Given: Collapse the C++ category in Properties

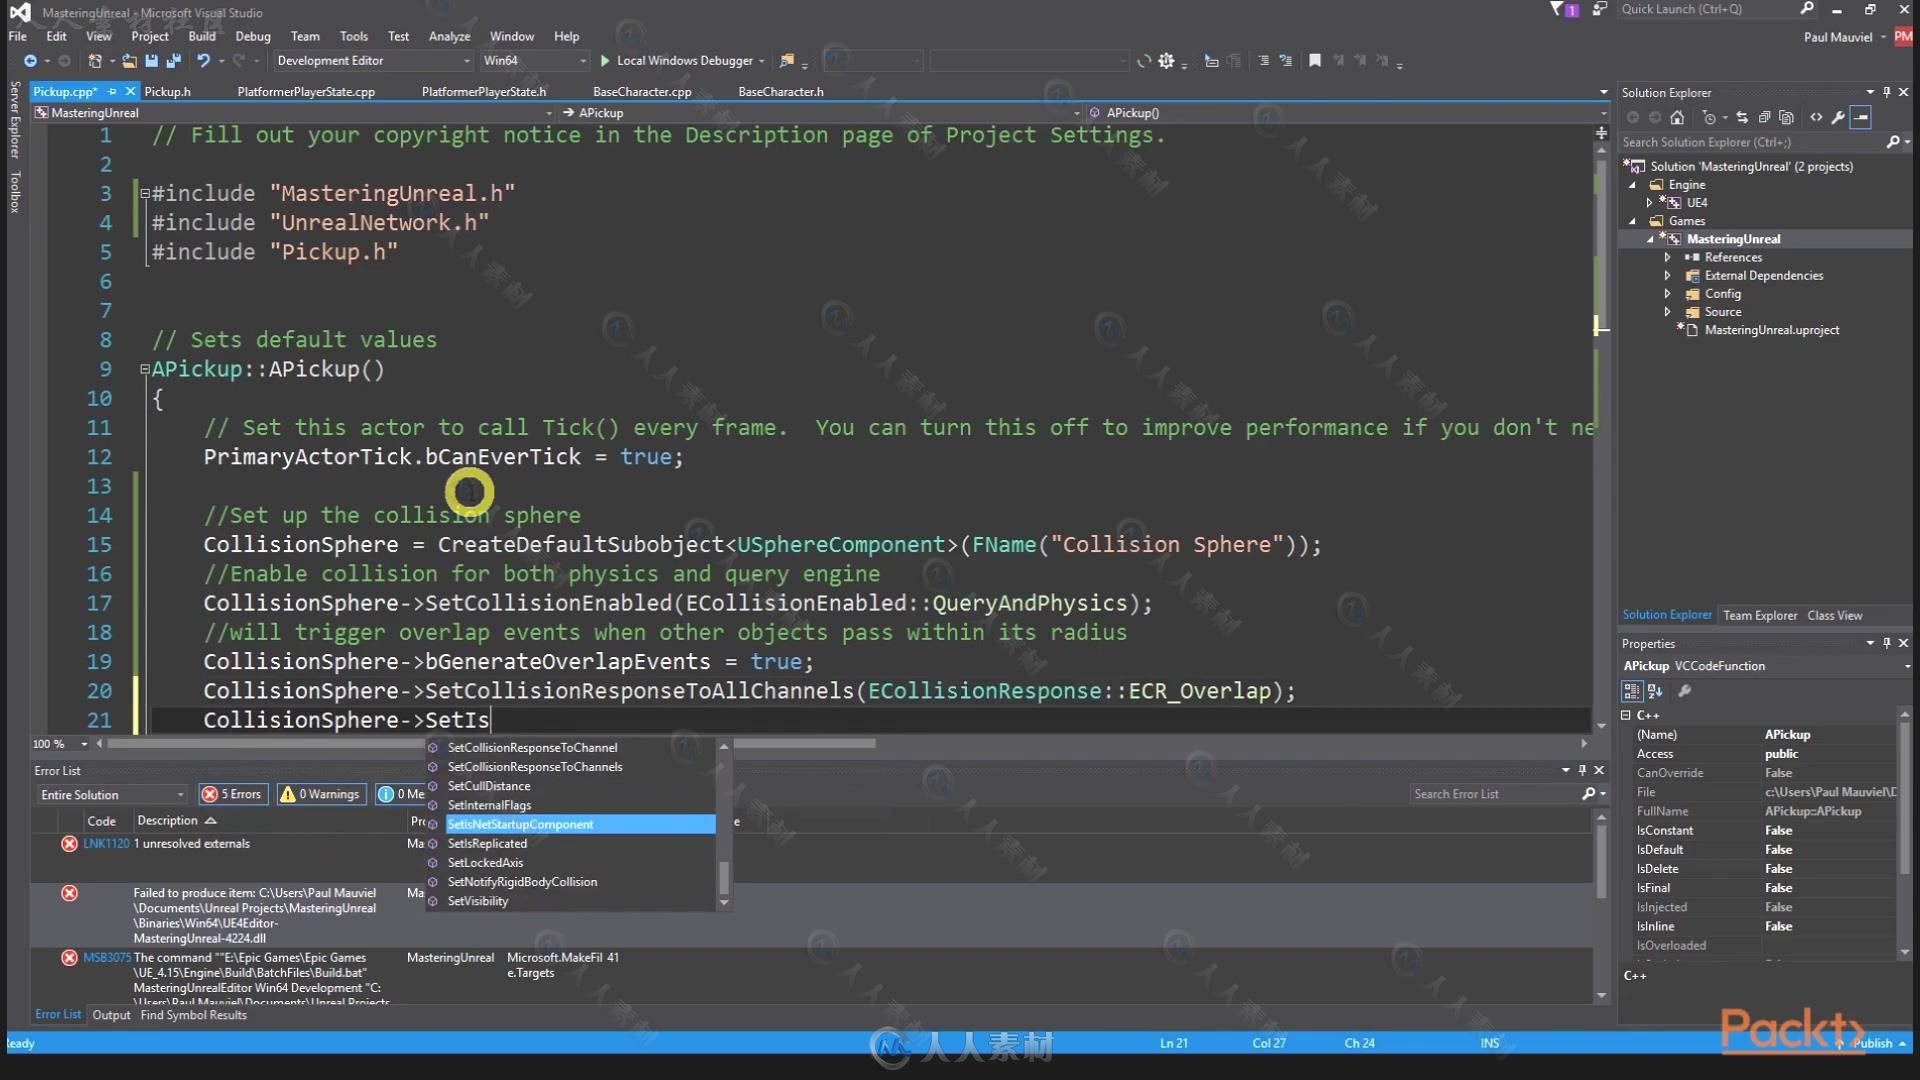Looking at the screenshot, I should point(1626,715).
